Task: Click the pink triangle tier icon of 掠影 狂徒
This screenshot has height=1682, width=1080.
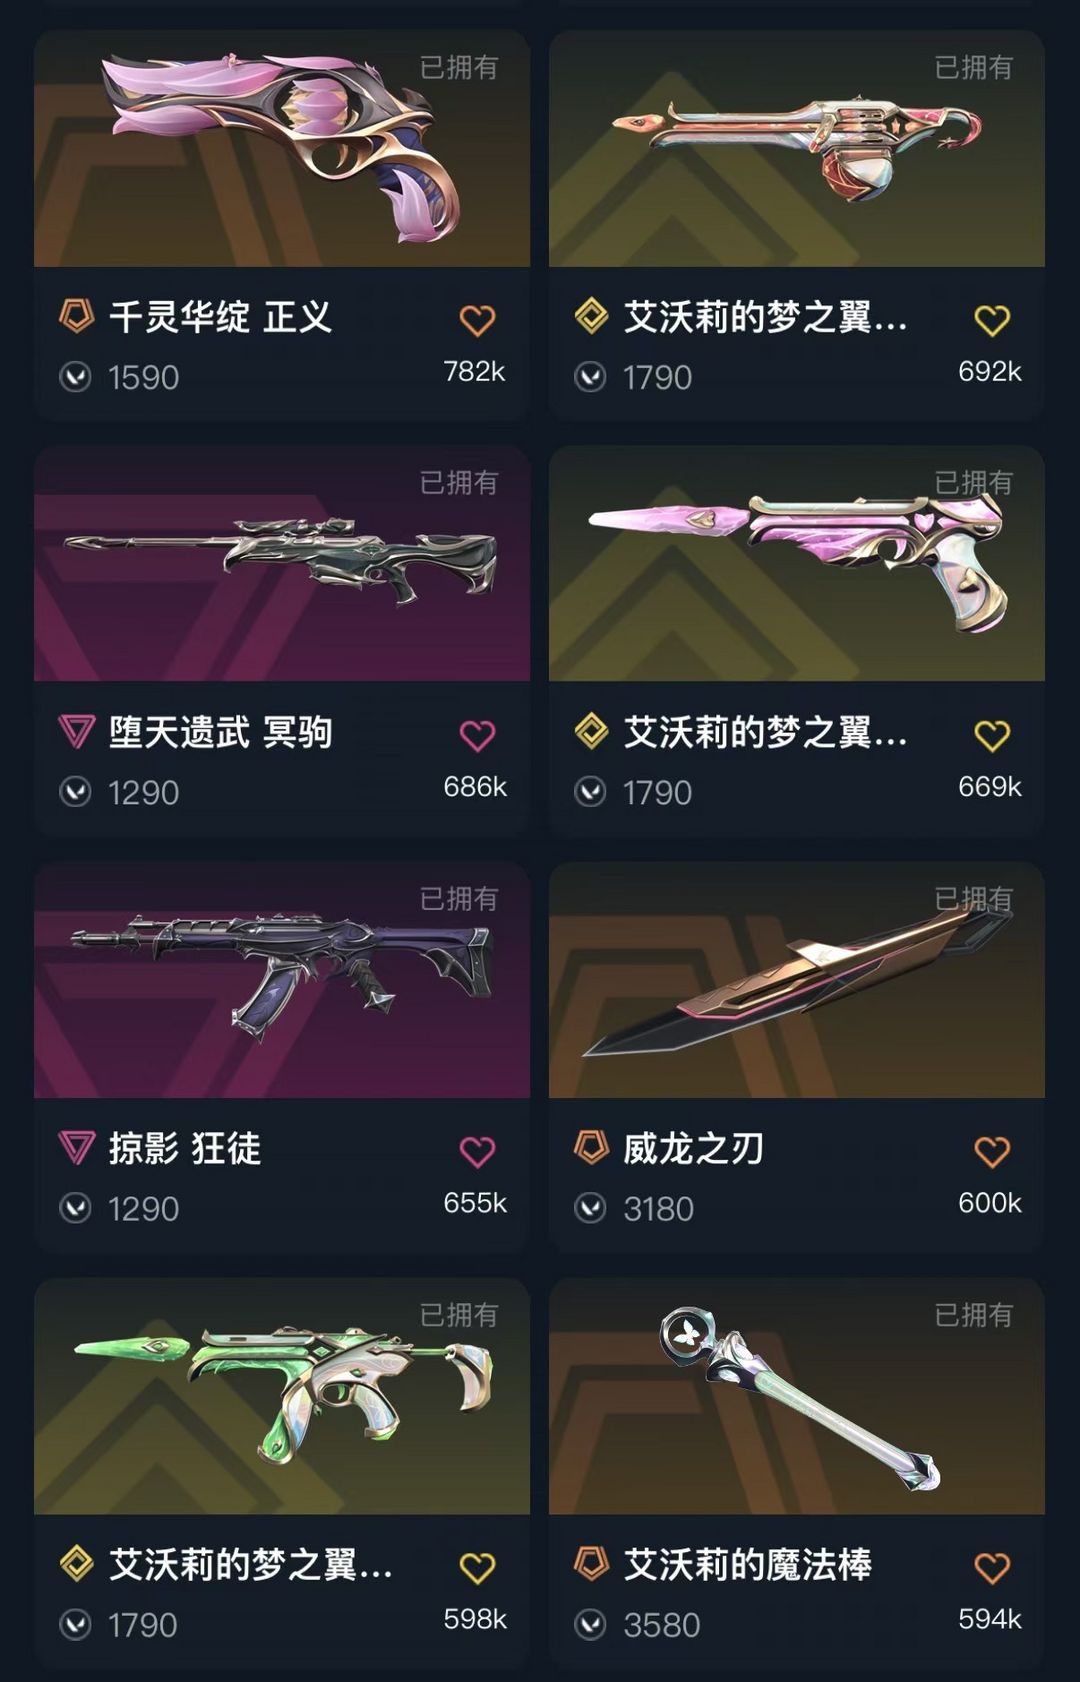Action: 76,1148
